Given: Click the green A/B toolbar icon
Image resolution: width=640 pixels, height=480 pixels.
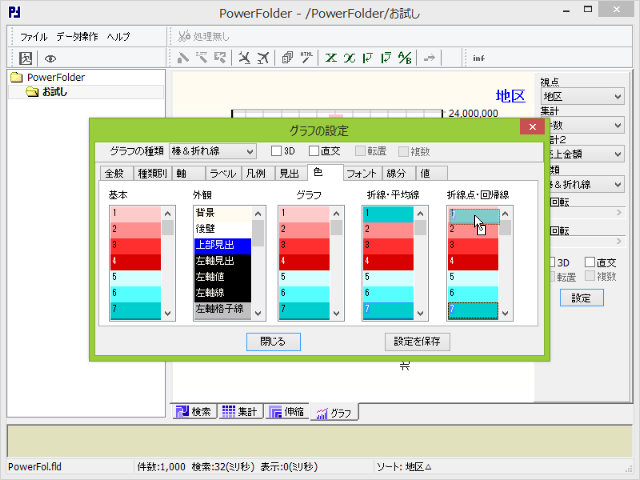Looking at the screenshot, I should [405, 58].
